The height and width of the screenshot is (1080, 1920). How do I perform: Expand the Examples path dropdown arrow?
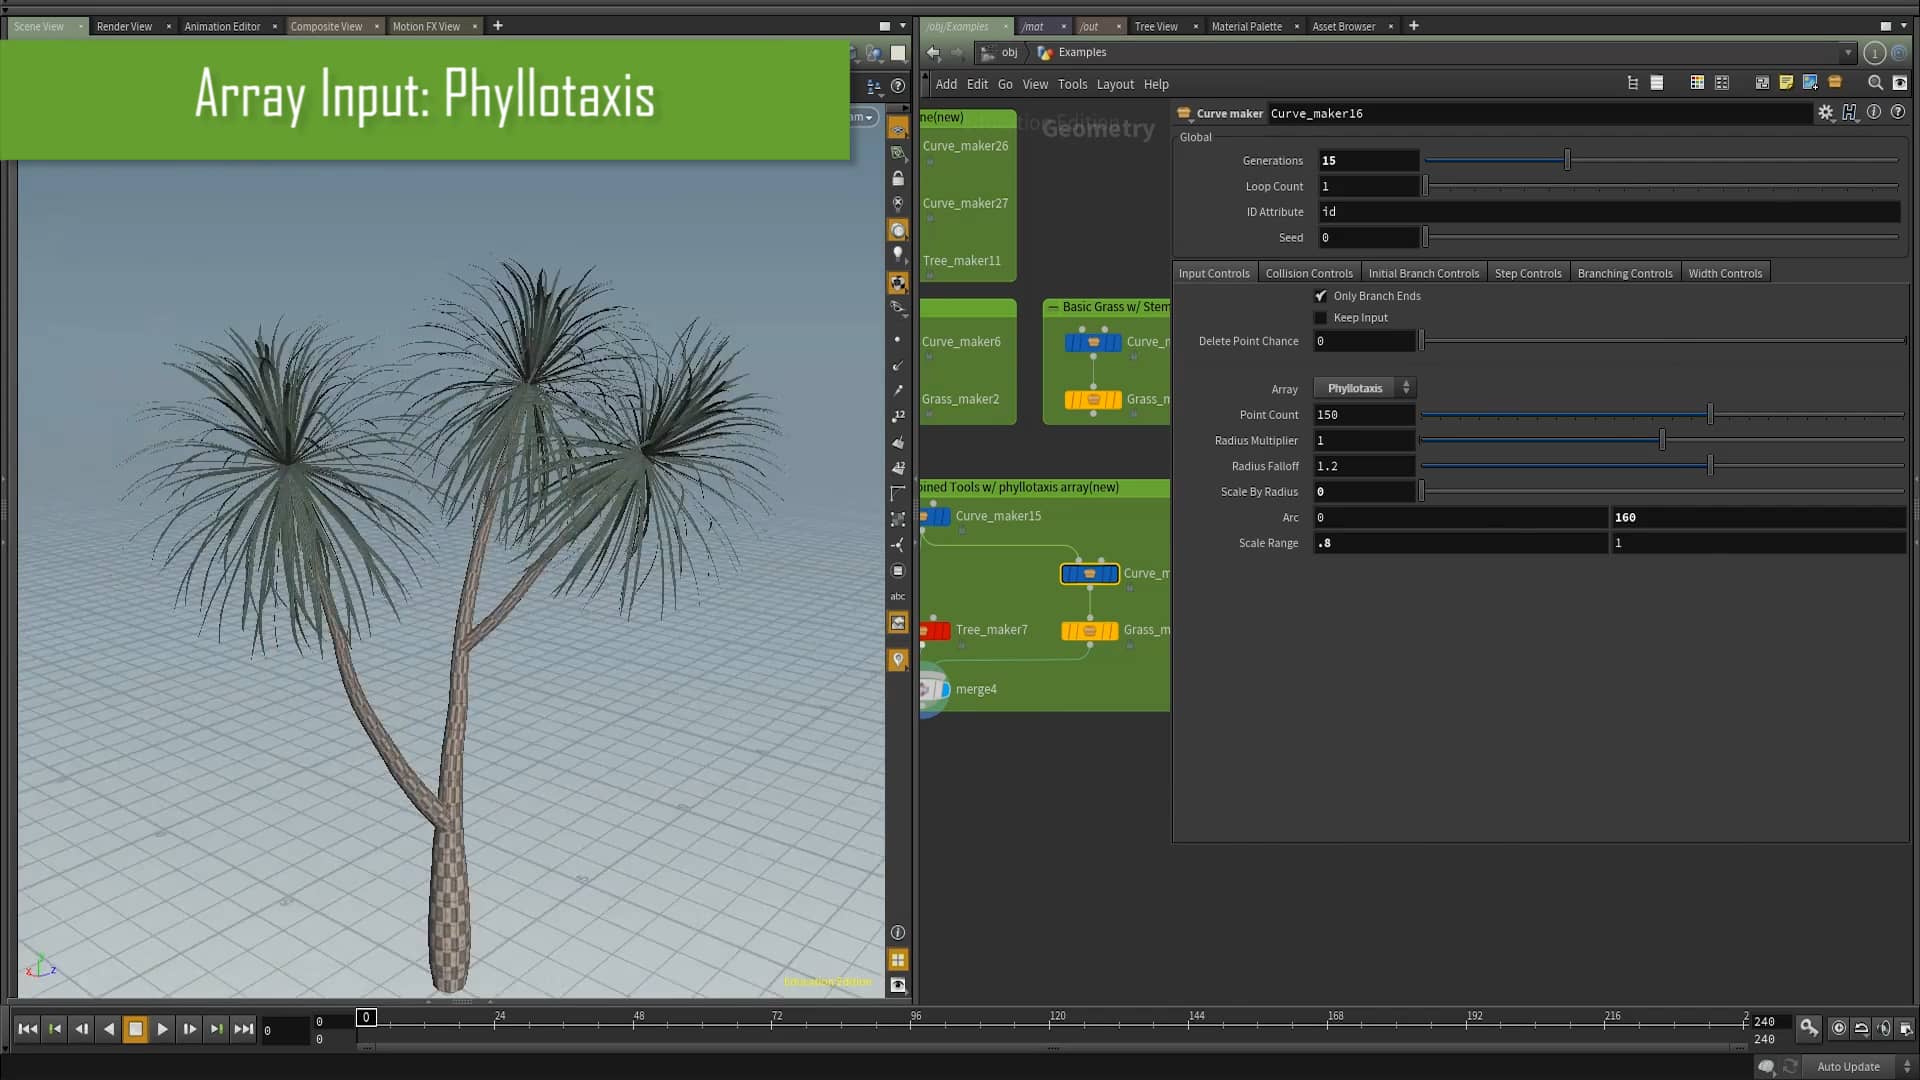pos(1846,53)
